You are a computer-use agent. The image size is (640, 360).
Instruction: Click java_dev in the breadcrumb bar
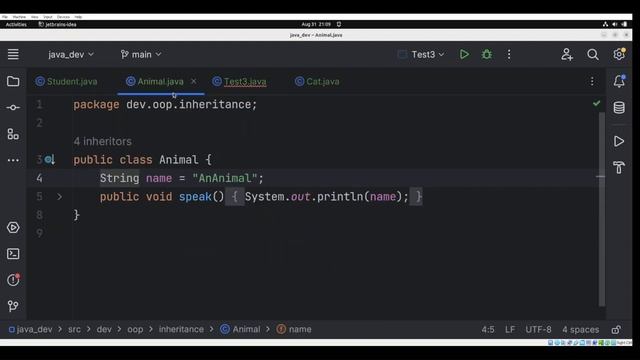click(x=31, y=329)
